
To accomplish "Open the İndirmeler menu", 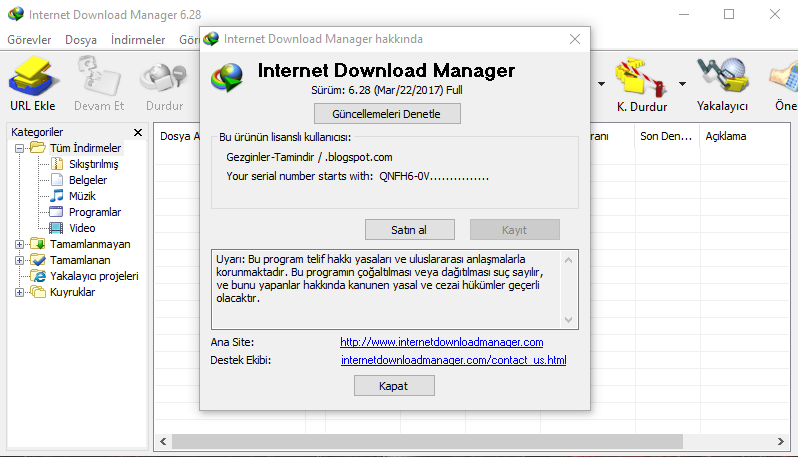I will click(x=138, y=40).
